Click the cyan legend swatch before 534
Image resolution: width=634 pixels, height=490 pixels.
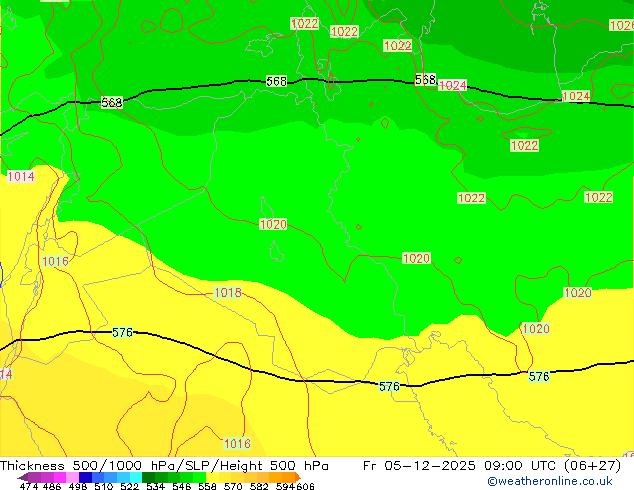point(136,477)
